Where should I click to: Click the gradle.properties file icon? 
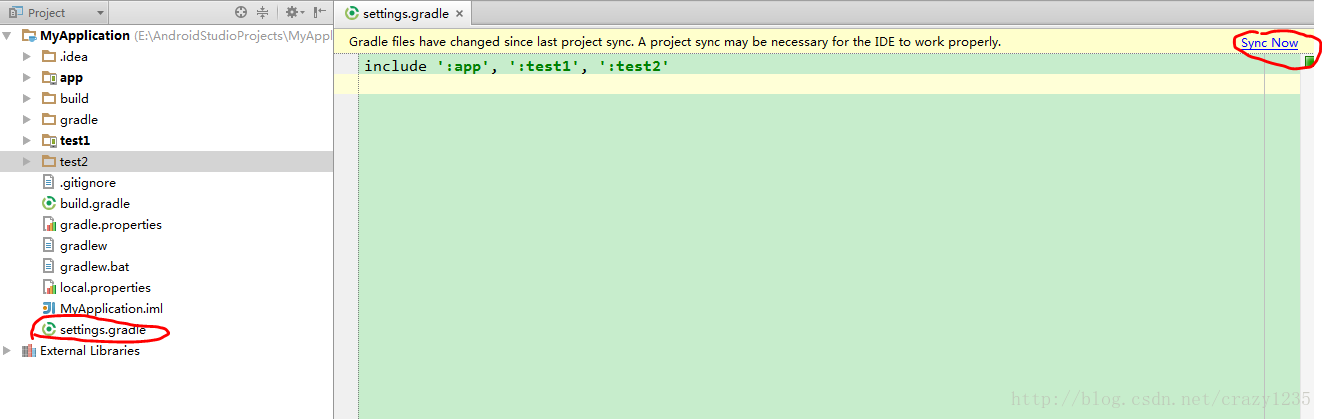click(49, 224)
